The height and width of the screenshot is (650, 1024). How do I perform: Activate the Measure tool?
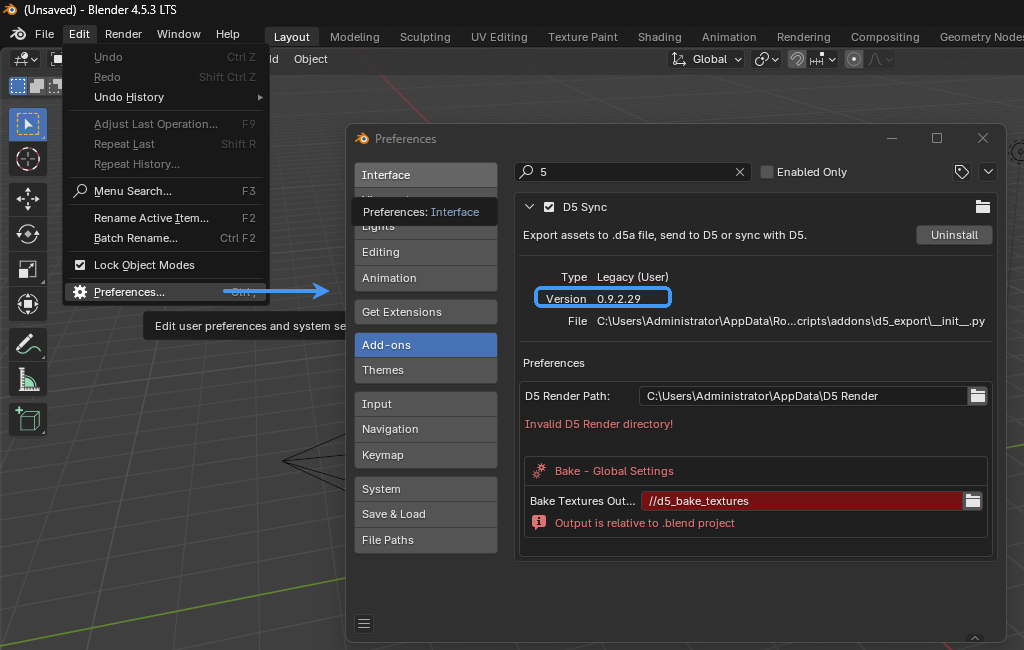[x=27, y=379]
